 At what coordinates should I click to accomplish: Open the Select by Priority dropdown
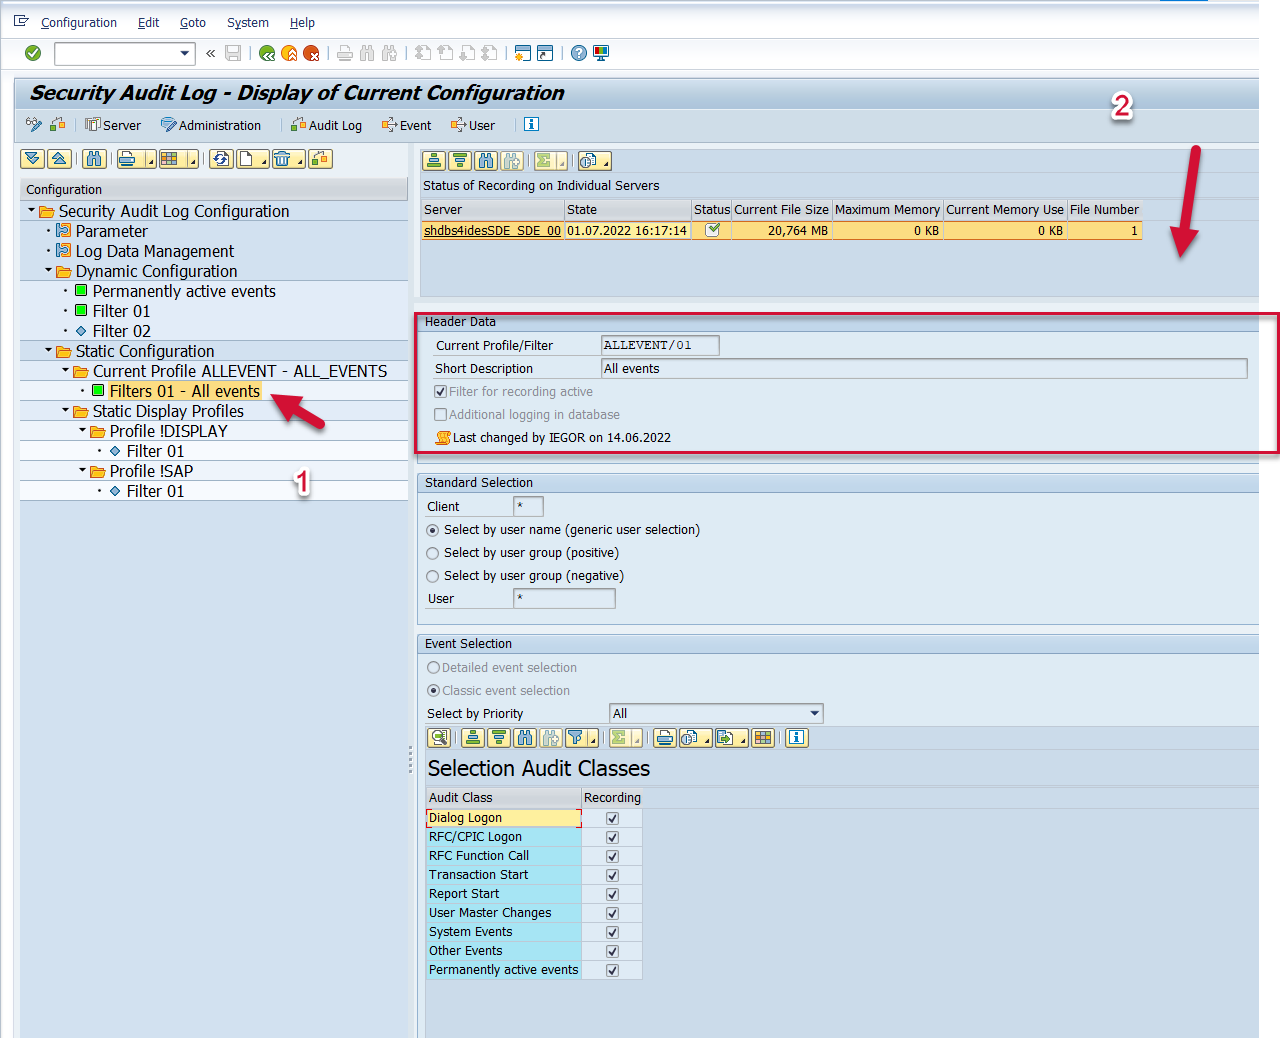(815, 713)
